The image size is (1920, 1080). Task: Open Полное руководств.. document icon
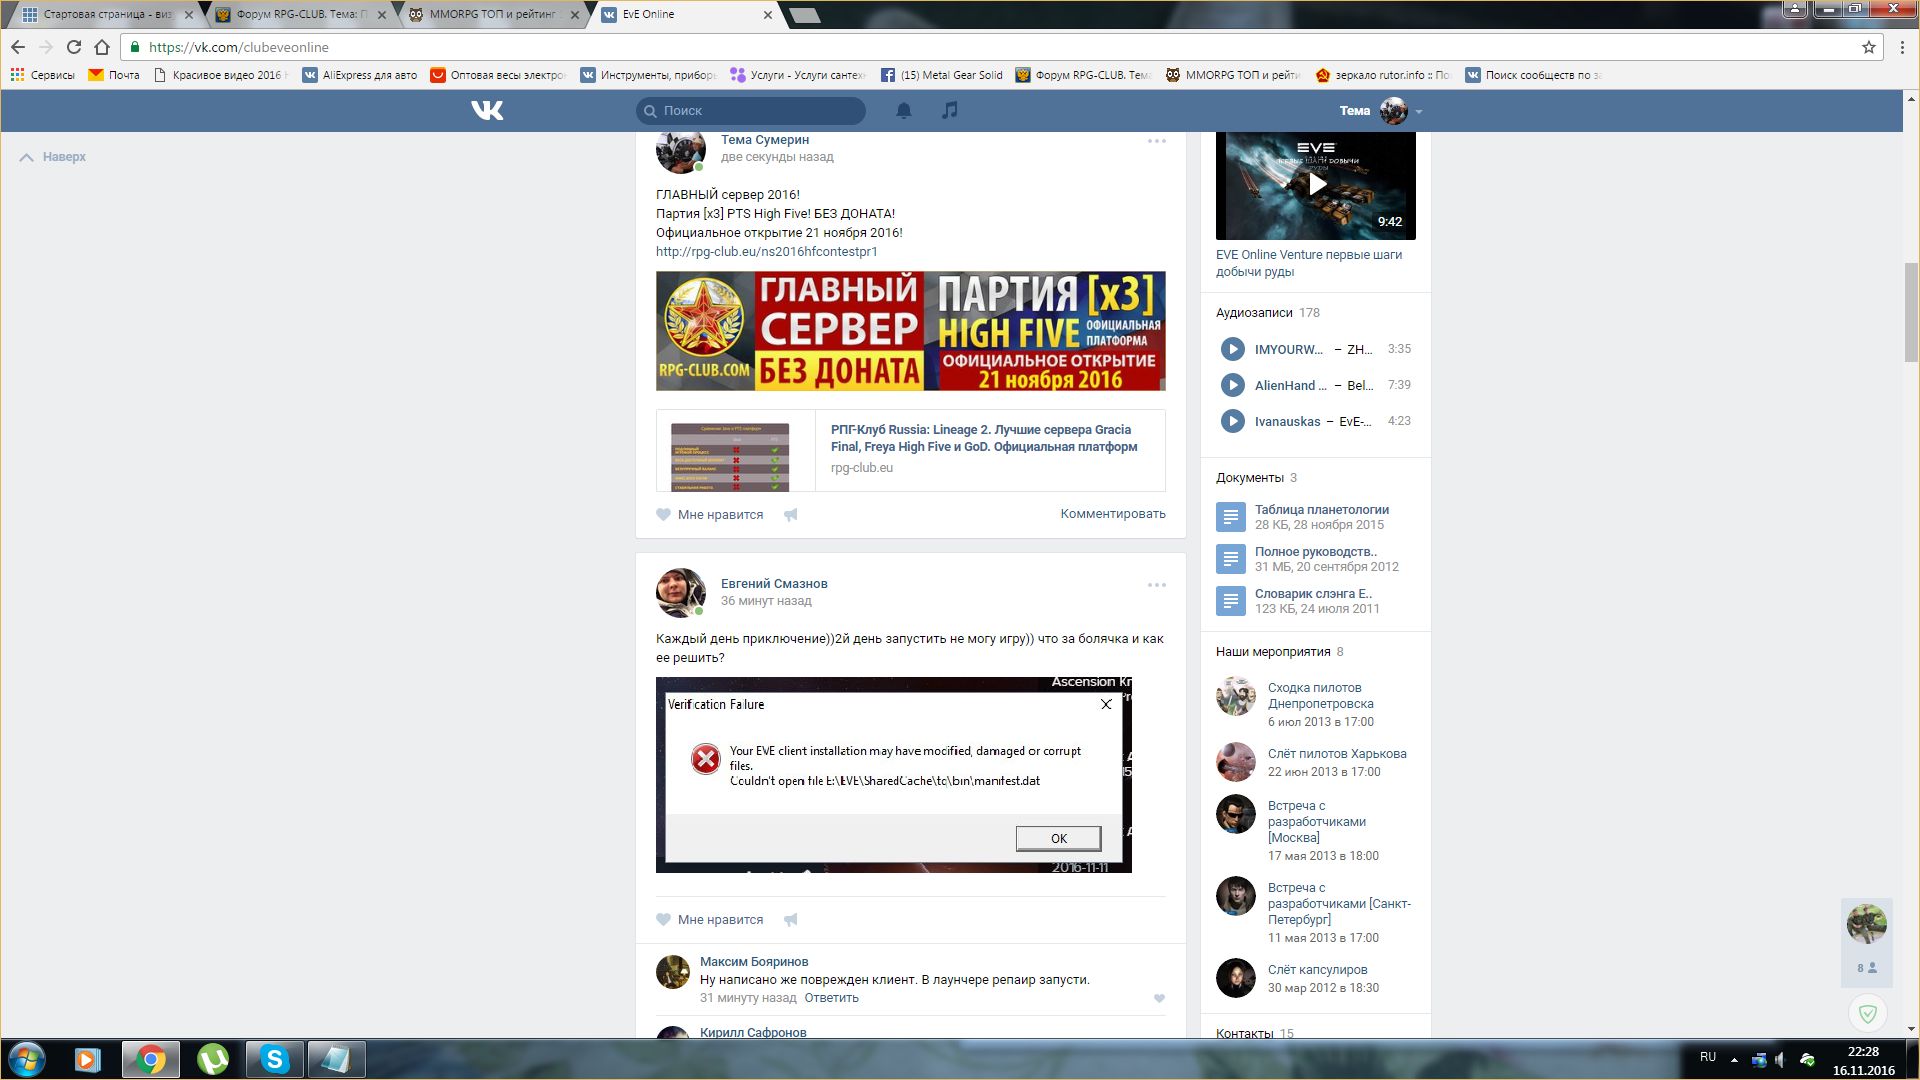pyautogui.click(x=1231, y=559)
